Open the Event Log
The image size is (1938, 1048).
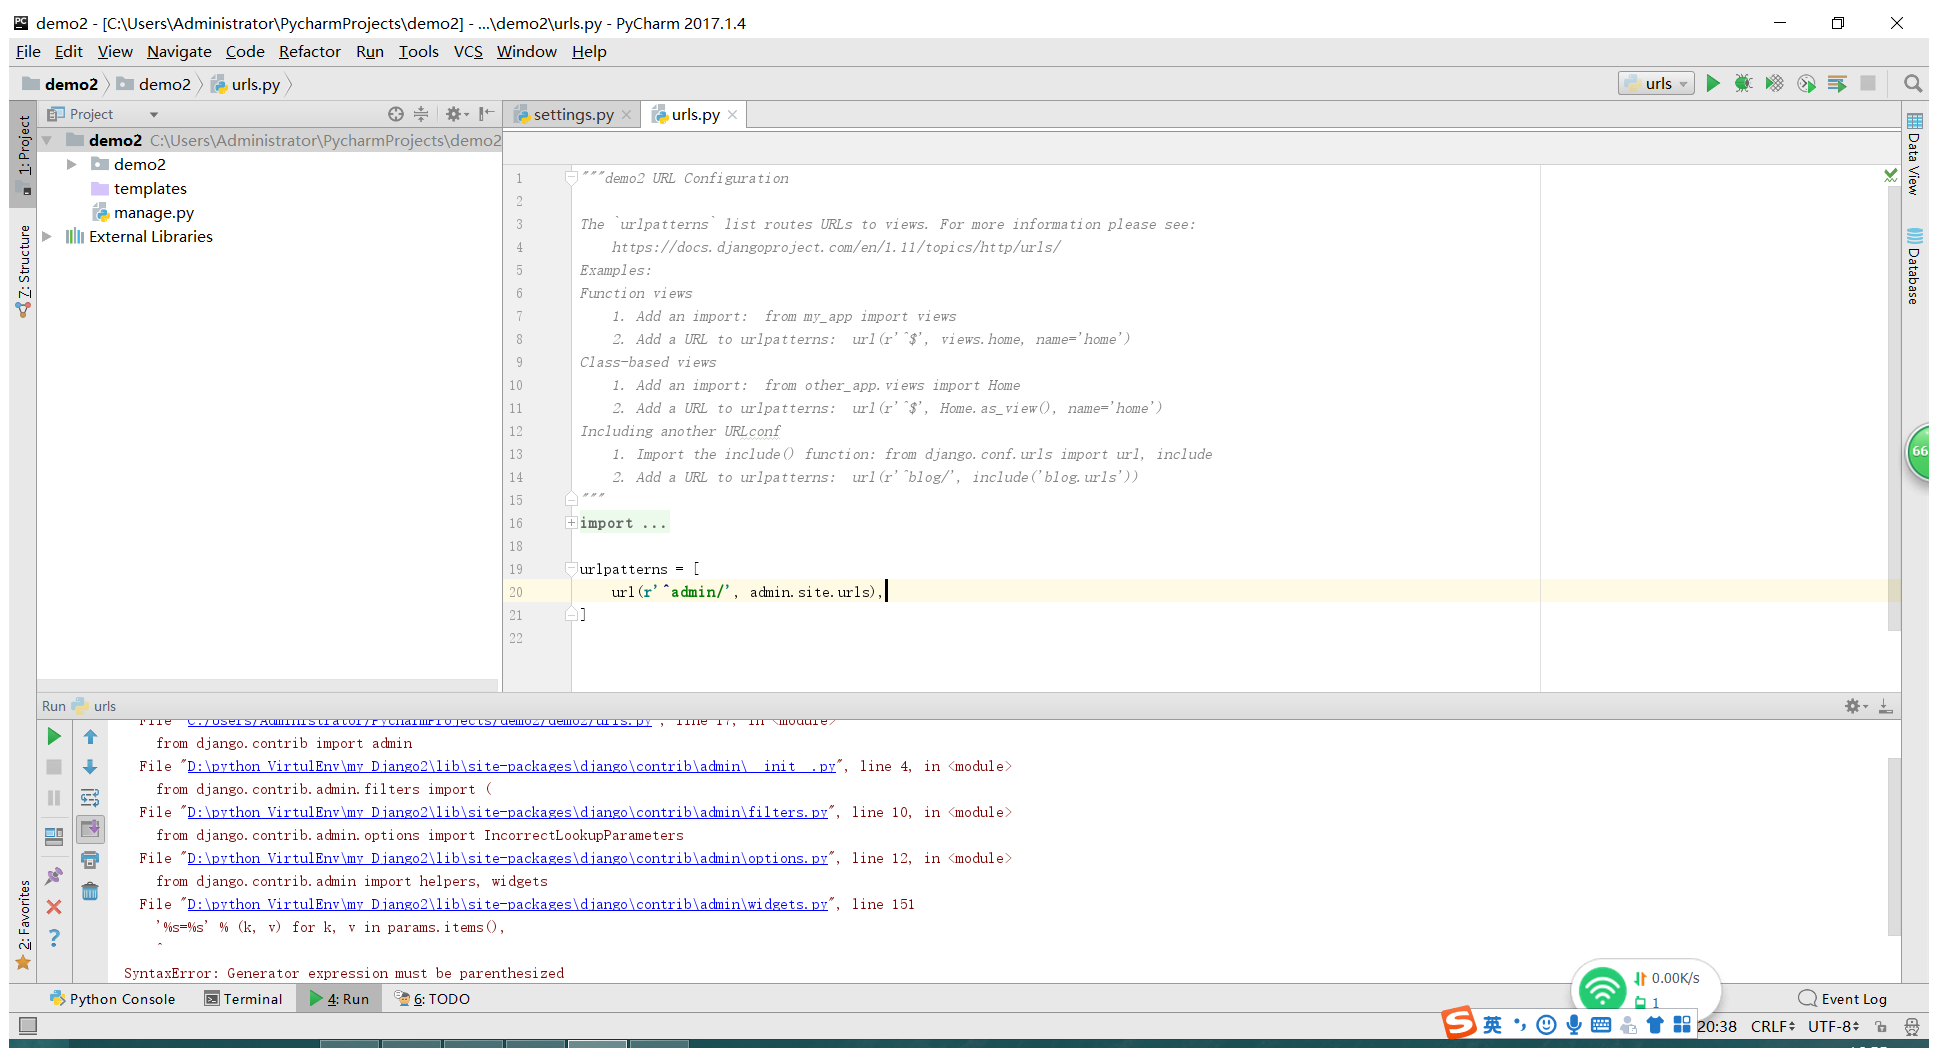[x=1842, y=999]
